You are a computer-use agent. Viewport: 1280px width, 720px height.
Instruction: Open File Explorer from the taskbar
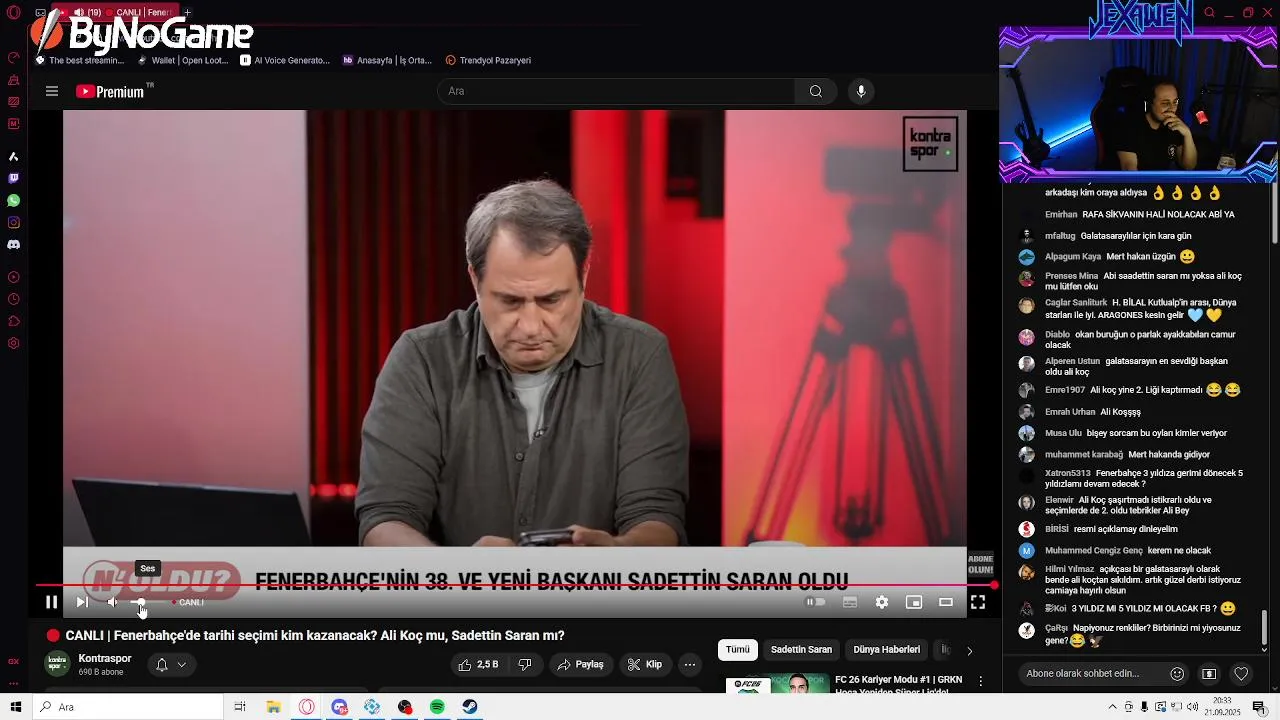click(x=273, y=707)
